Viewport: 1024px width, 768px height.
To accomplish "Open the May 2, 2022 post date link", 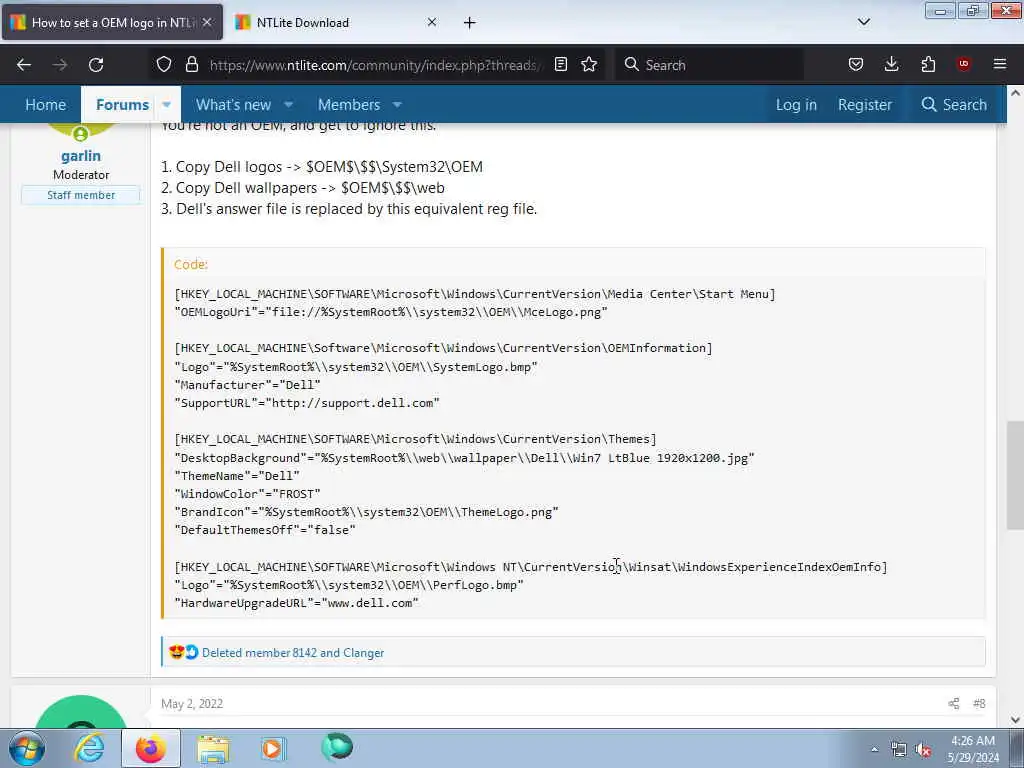I will click(x=192, y=703).
